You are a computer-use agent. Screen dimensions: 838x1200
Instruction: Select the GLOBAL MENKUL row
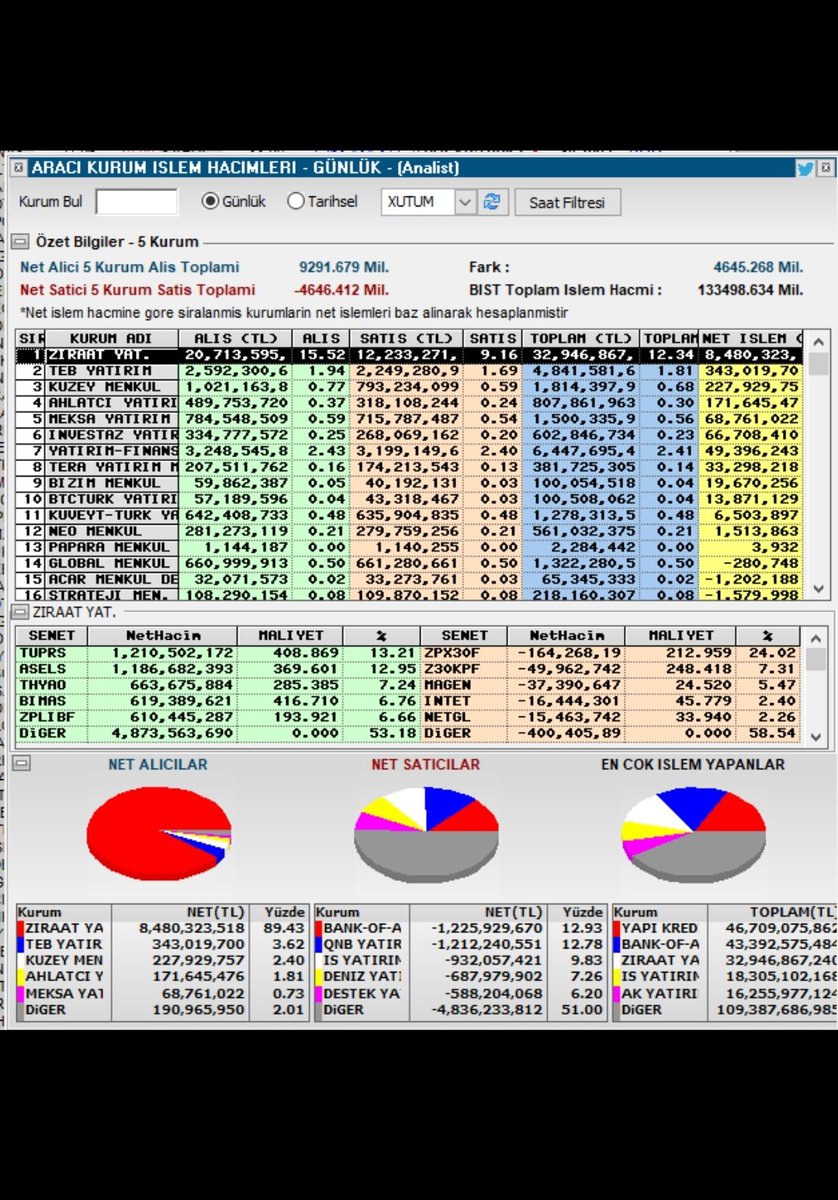[x=410, y=563]
